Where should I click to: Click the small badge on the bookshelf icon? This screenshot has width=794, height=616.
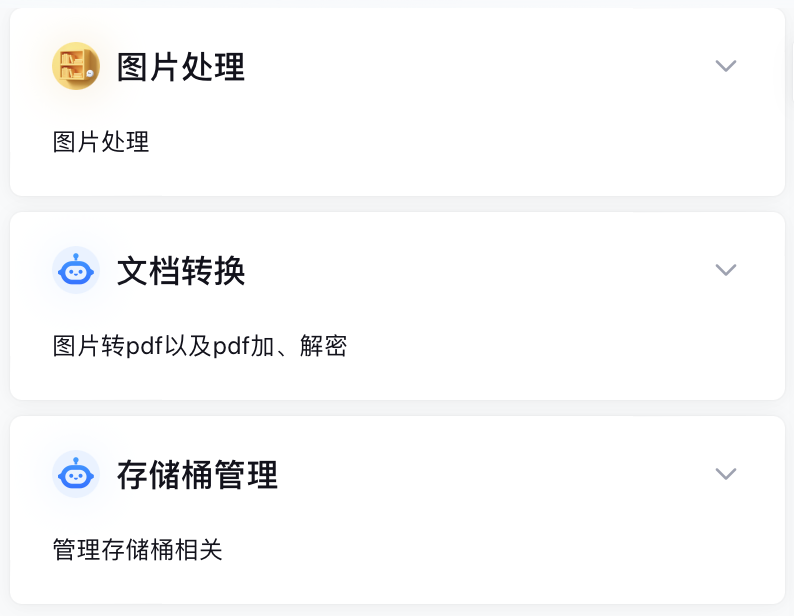coord(90,73)
